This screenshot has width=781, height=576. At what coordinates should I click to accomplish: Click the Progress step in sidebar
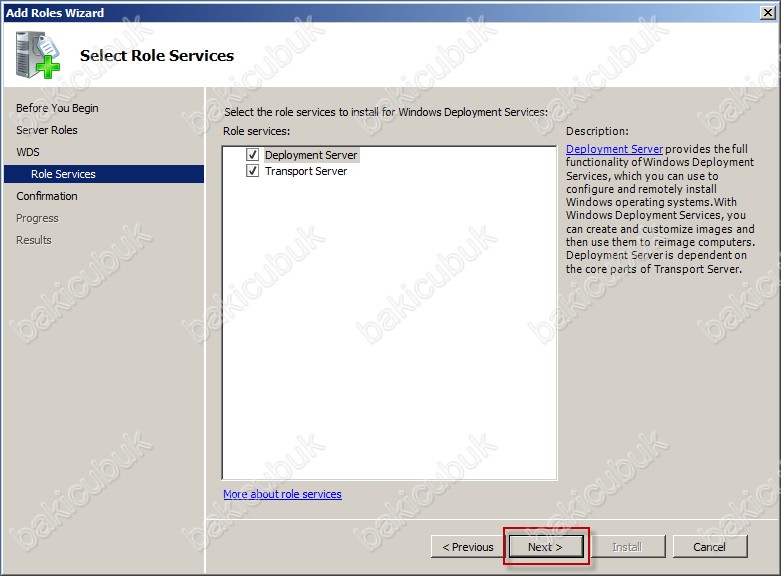[x=37, y=218]
